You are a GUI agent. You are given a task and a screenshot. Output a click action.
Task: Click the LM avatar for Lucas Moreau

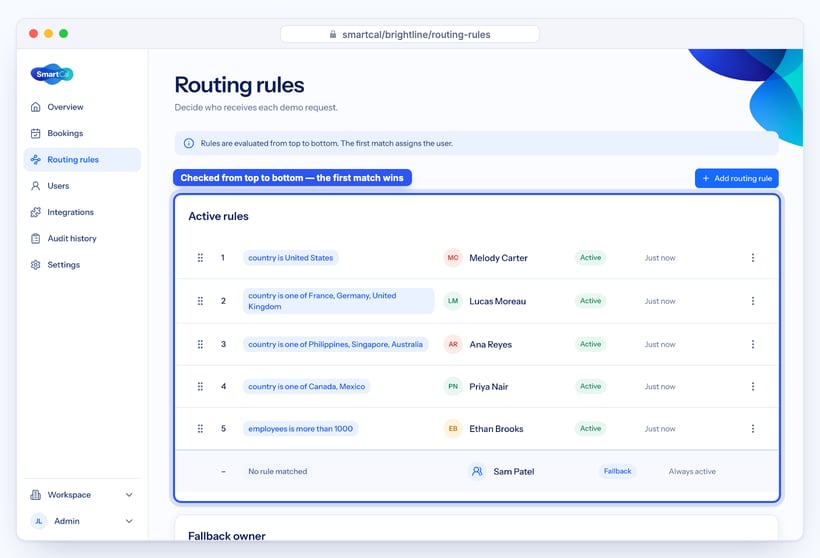453,301
